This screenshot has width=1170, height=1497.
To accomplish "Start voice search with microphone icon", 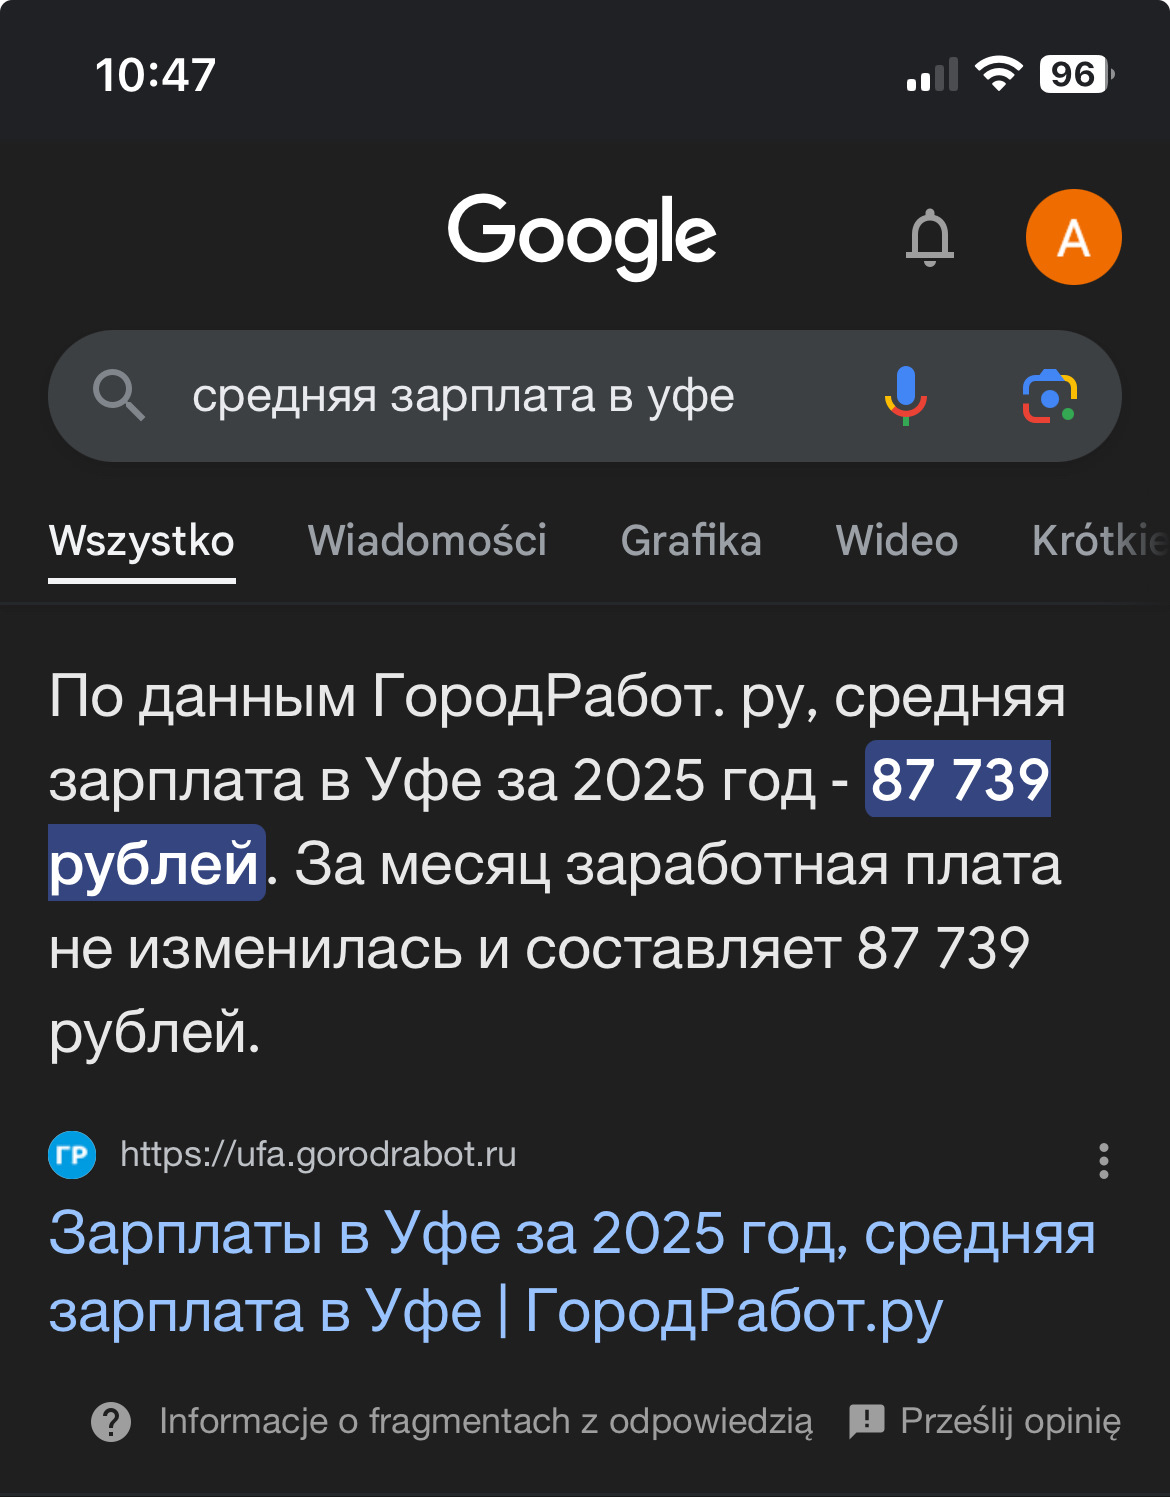I will [905, 395].
